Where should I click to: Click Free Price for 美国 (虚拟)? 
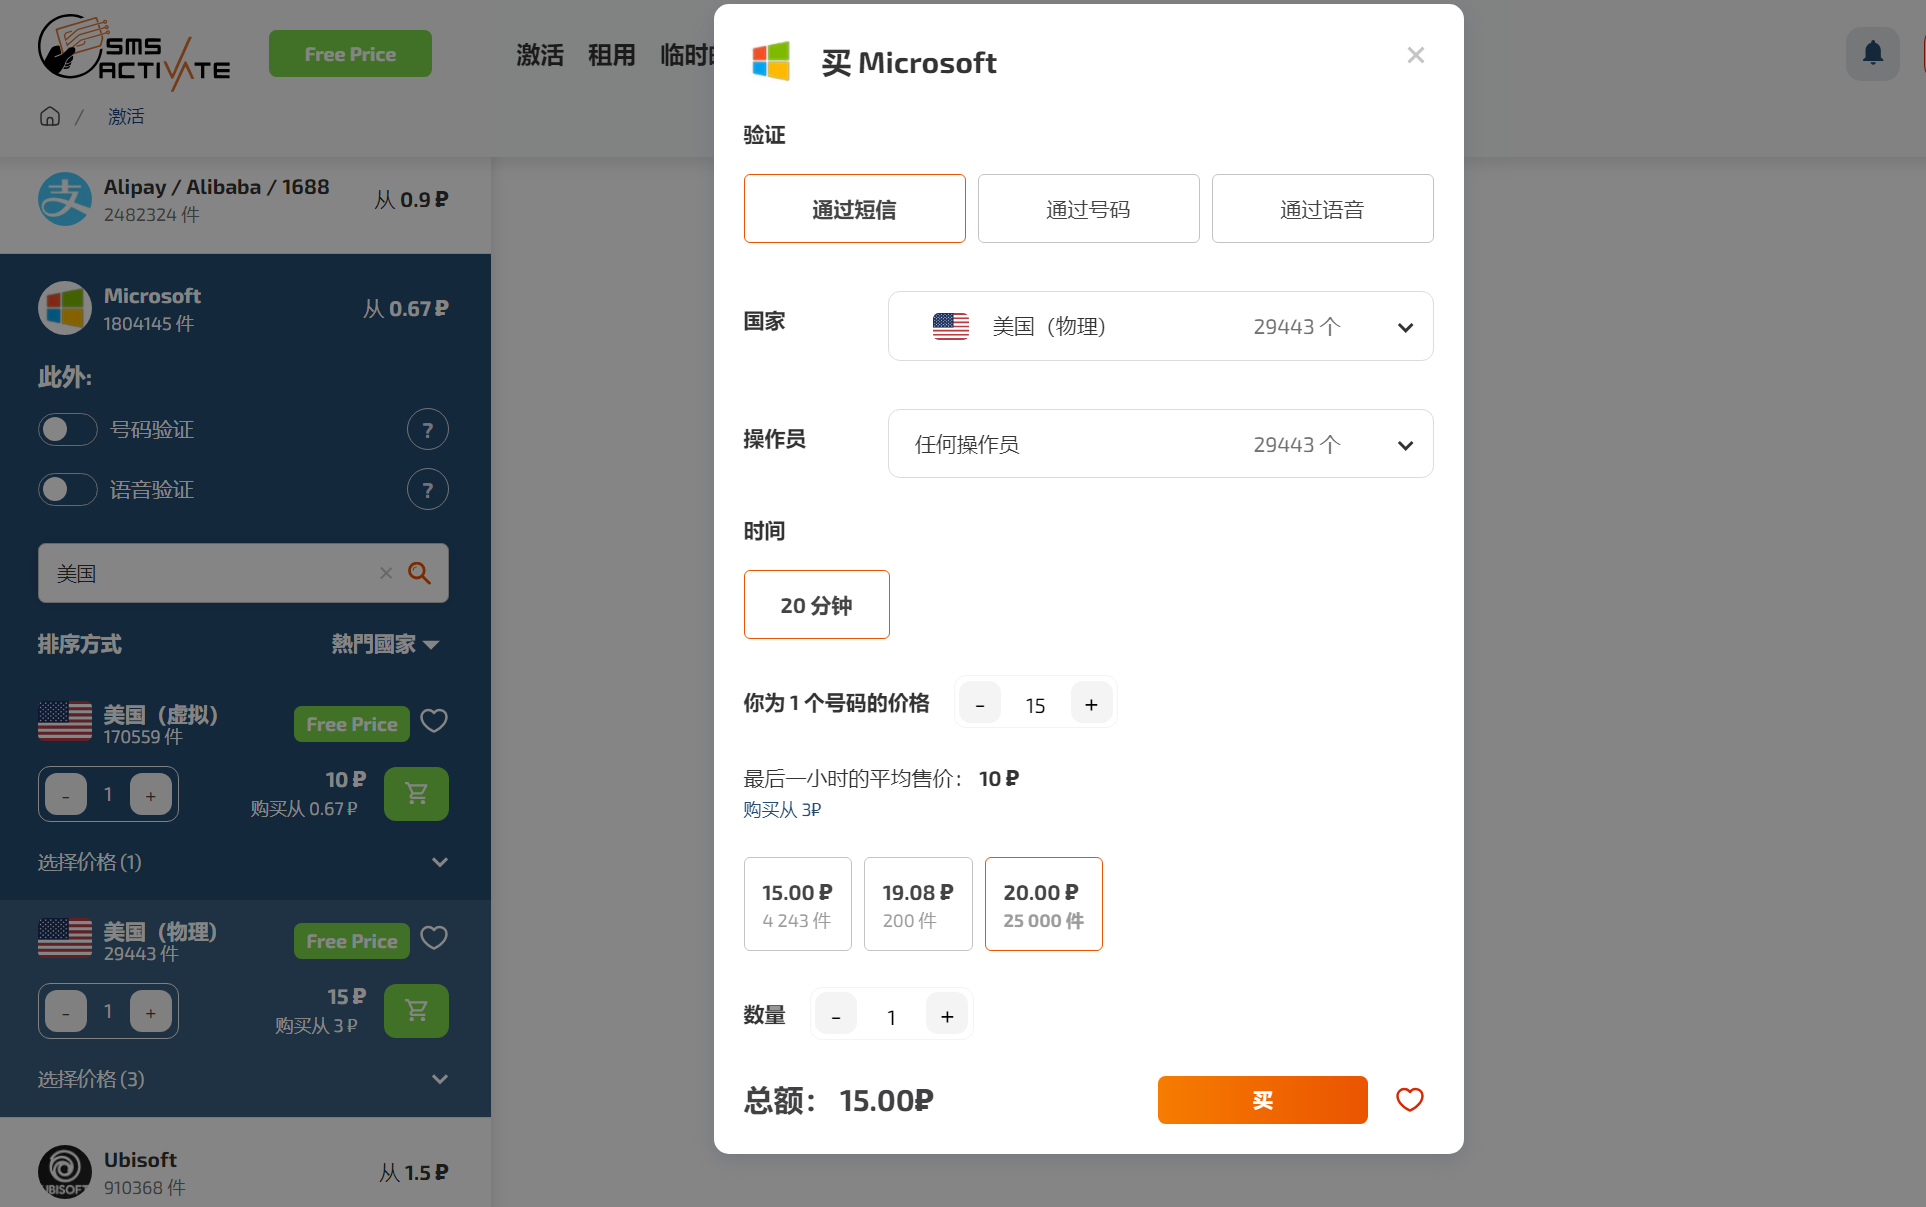(x=352, y=724)
